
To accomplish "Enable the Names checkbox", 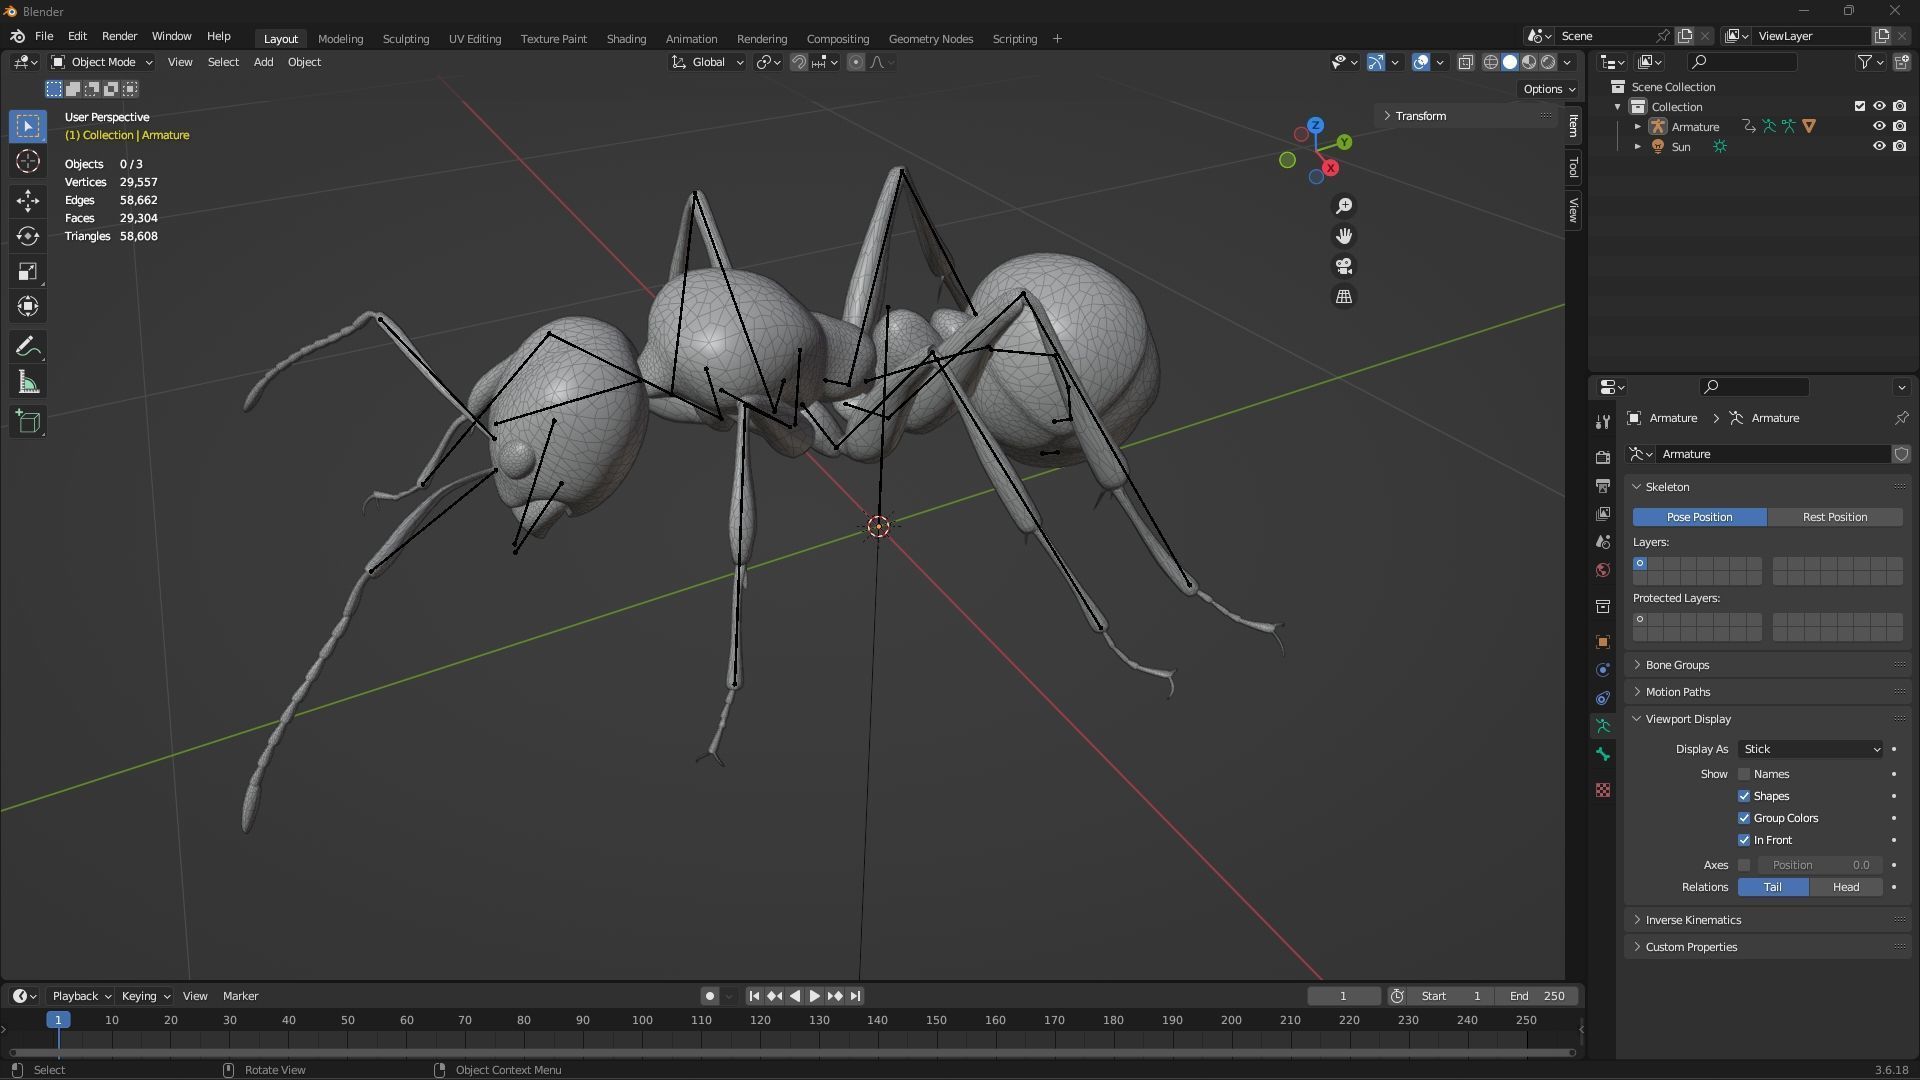I will point(1744,774).
